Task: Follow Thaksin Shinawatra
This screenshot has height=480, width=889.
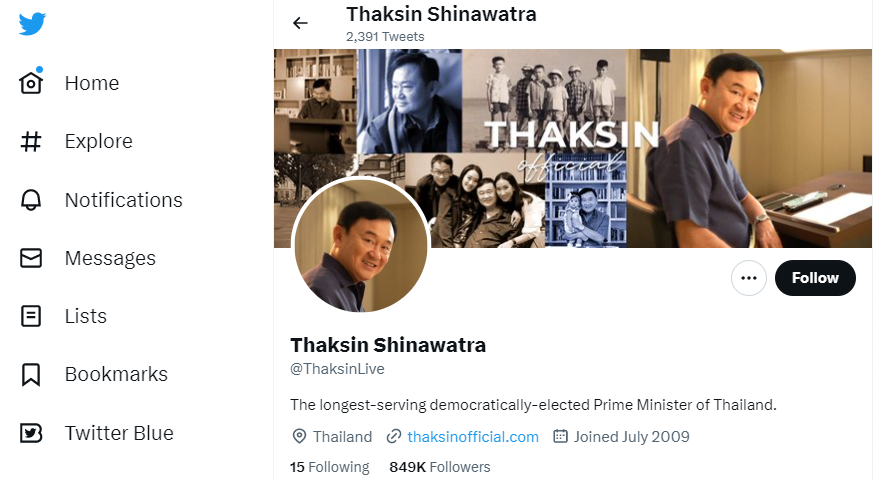Action: point(815,278)
